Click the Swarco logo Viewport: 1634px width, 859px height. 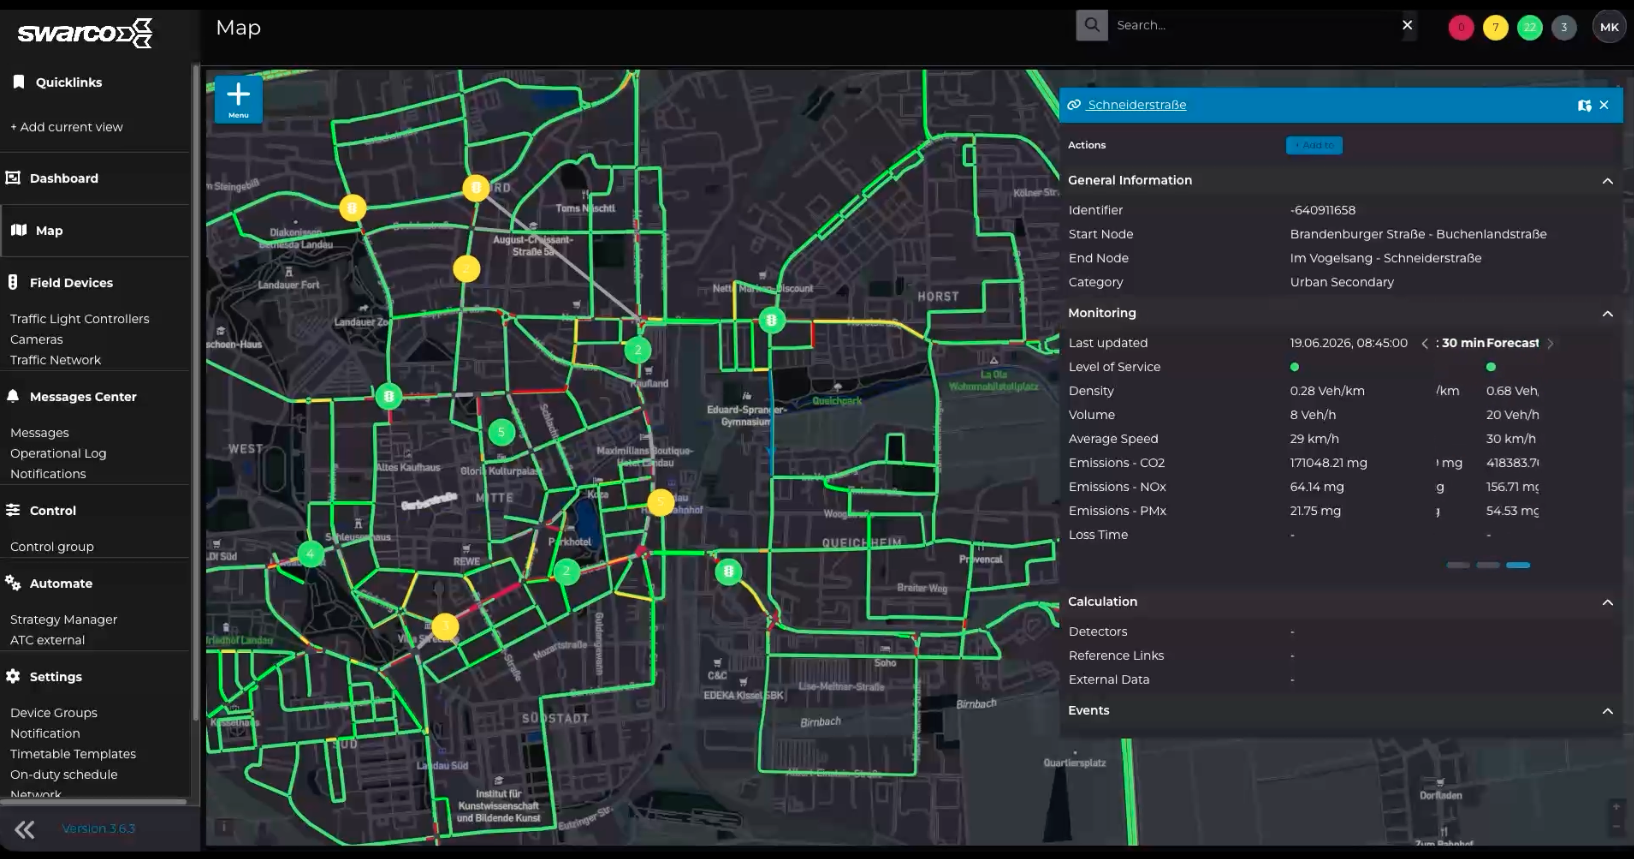point(85,33)
